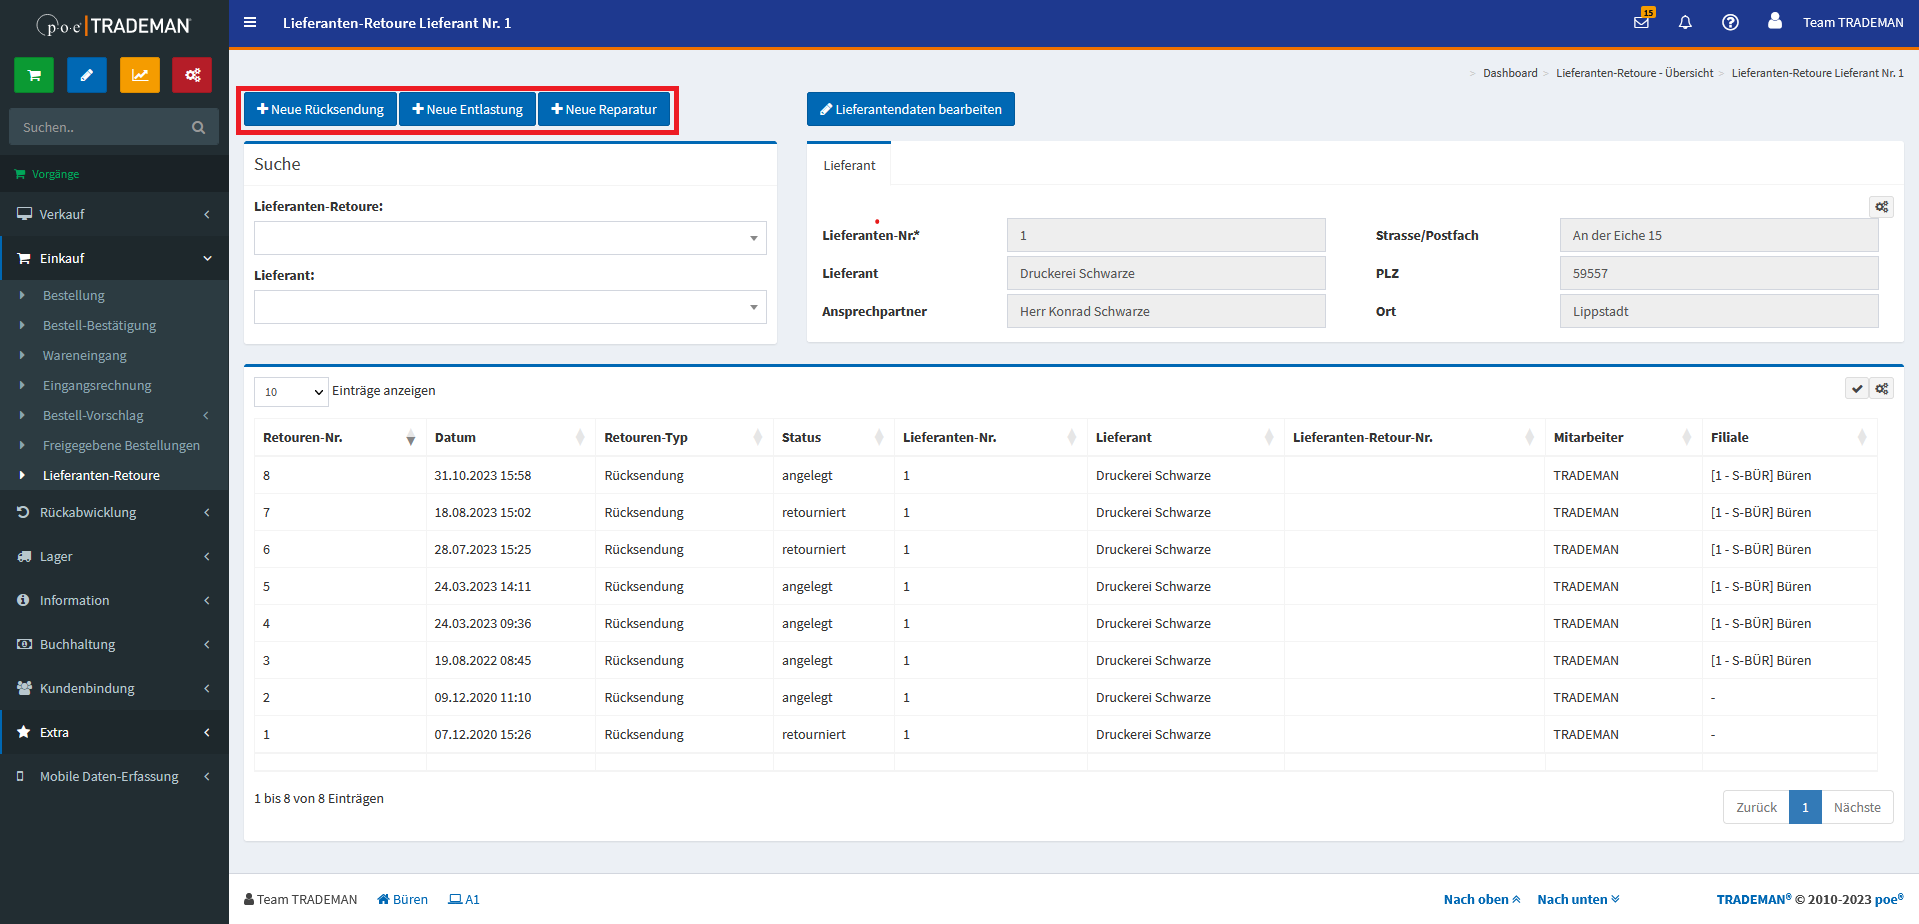Click the checkmark icon above the table

coord(1857,389)
